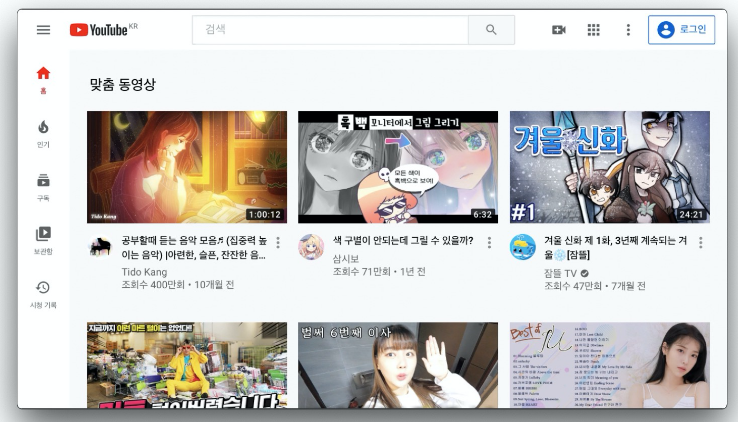Open the 공부할때 듣는 음악 모음 title
Screen dimensions: 738x422
(x=194, y=247)
